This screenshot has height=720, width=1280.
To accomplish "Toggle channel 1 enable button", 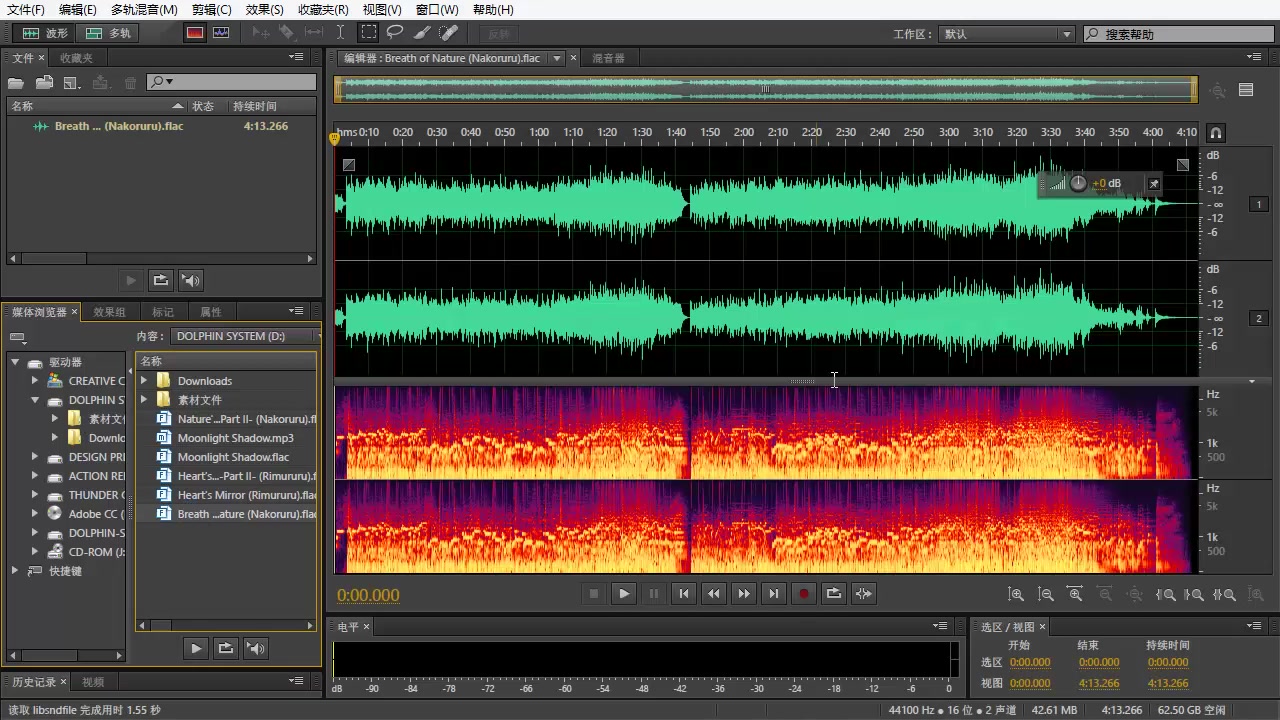I will 1259,204.
